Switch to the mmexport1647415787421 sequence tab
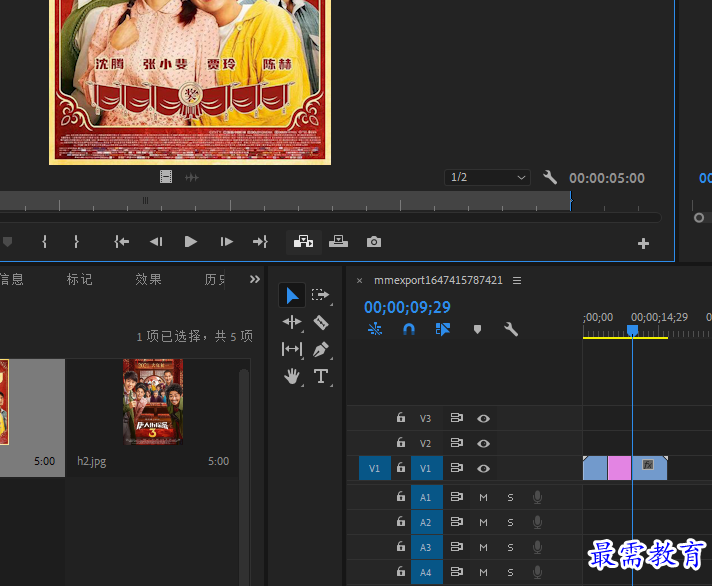The width and height of the screenshot is (712, 586). click(x=438, y=280)
